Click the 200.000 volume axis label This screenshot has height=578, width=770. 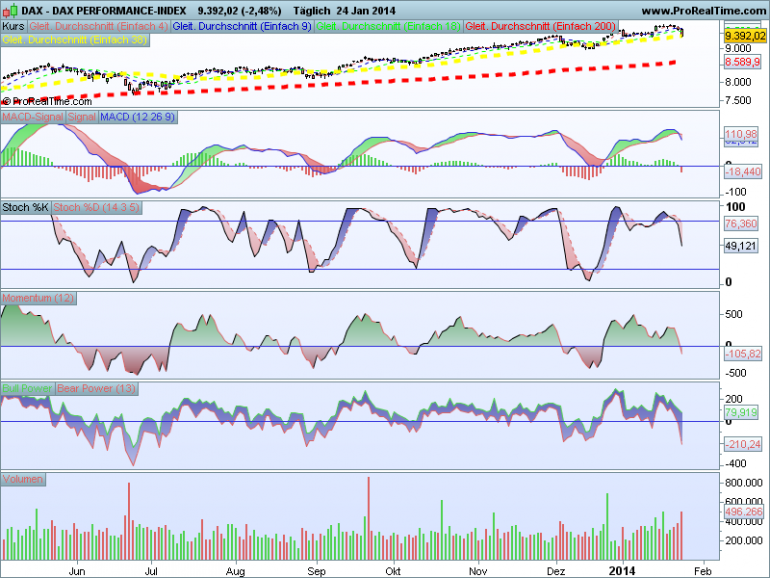tap(743, 541)
